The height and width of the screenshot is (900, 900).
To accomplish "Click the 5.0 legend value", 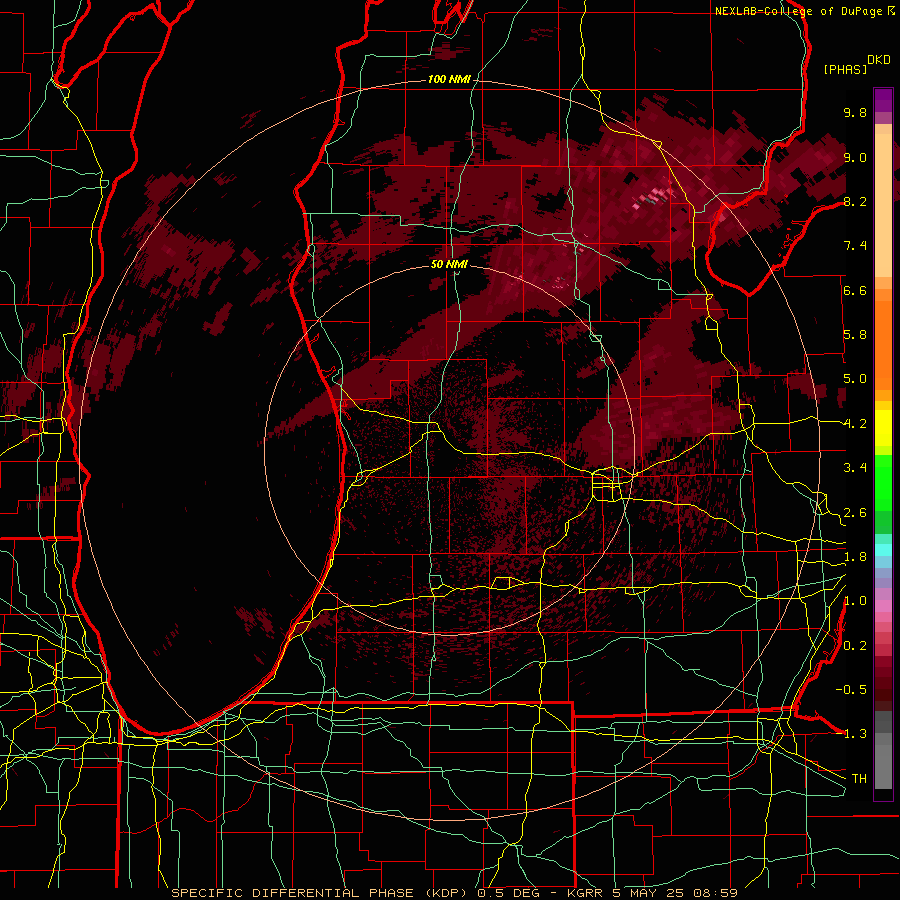I will coord(855,379).
